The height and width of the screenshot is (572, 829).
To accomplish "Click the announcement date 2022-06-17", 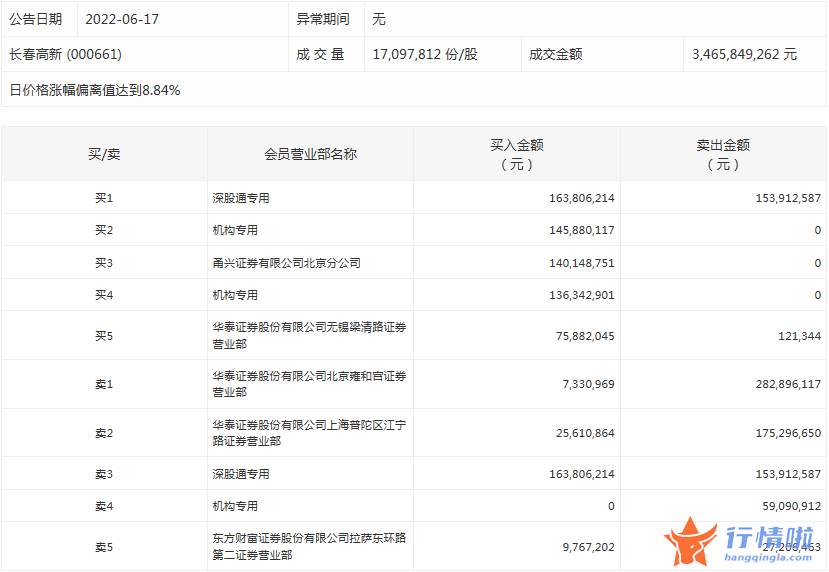I will pyautogui.click(x=122, y=19).
